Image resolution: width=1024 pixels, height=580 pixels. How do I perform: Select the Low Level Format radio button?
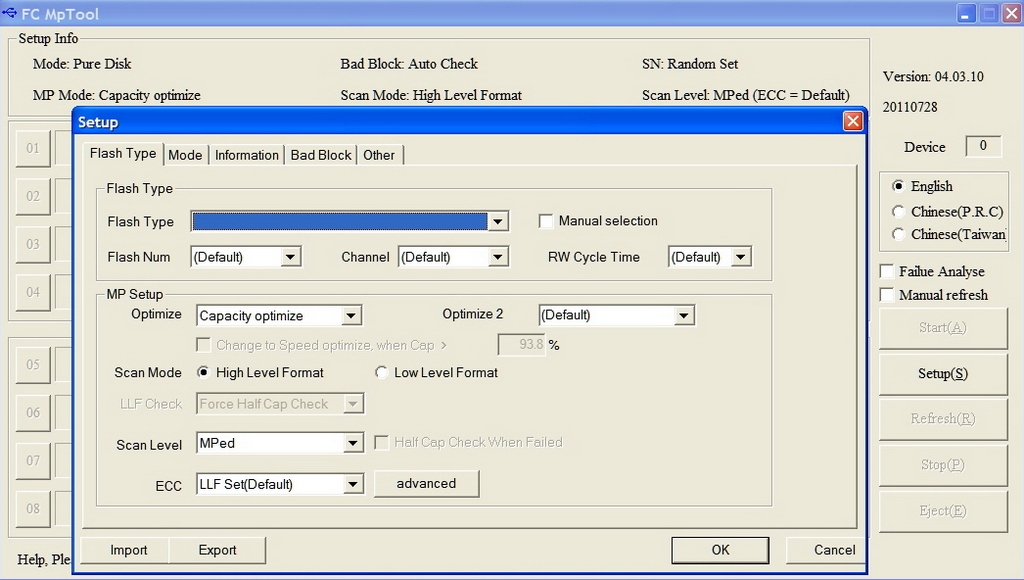pyautogui.click(x=382, y=373)
